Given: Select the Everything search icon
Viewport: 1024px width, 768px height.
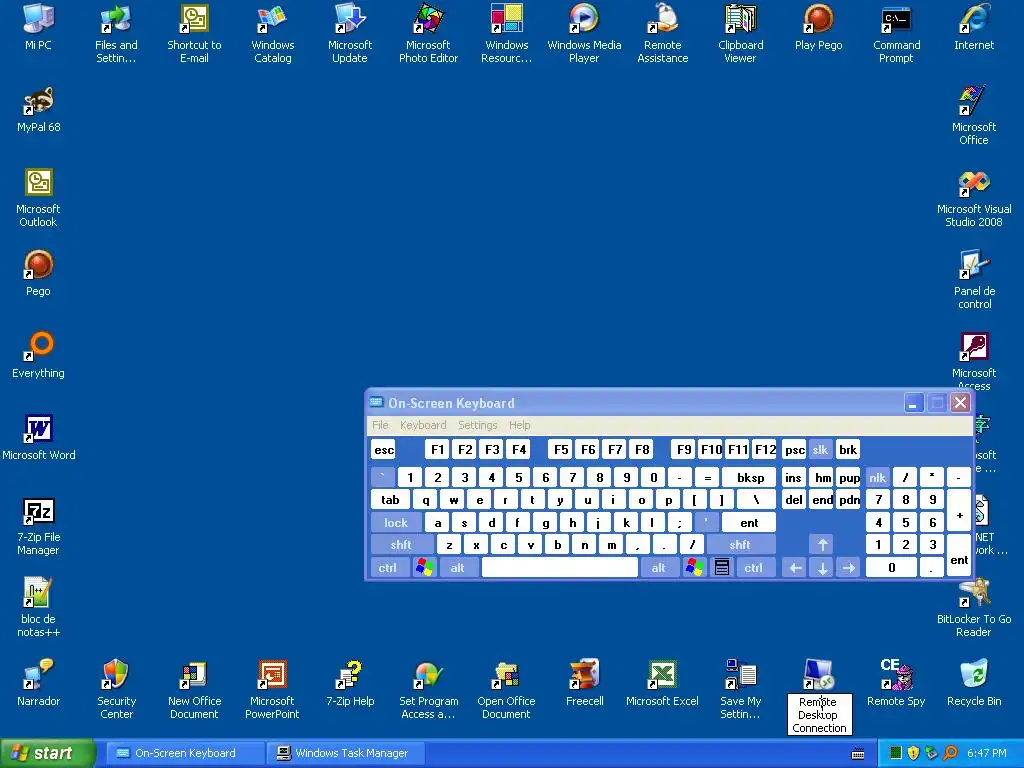Looking at the screenshot, I should coord(39,347).
